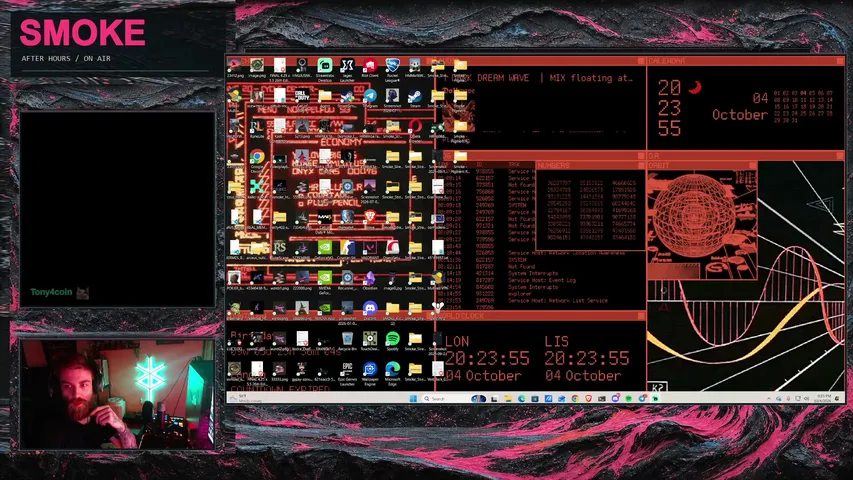Open the Spotify desktop shortcut
Image resolution: width=853 pixels, height=480 pixels.
393,341
